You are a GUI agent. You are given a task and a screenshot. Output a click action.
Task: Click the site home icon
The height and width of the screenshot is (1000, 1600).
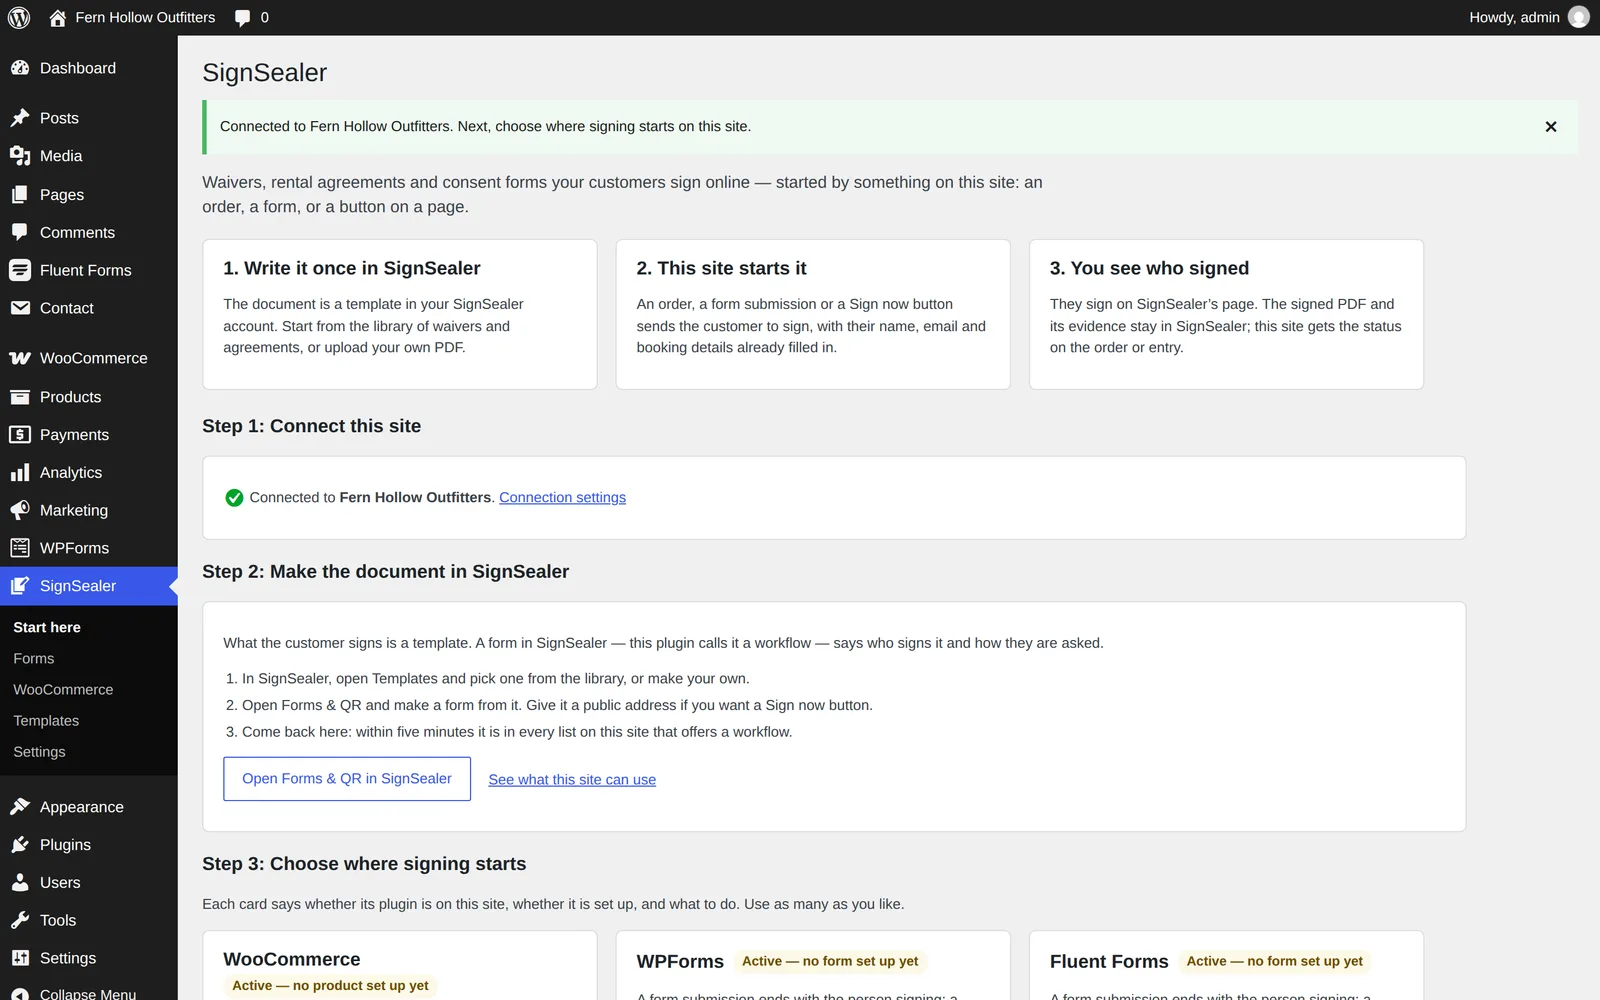(58, 17)
